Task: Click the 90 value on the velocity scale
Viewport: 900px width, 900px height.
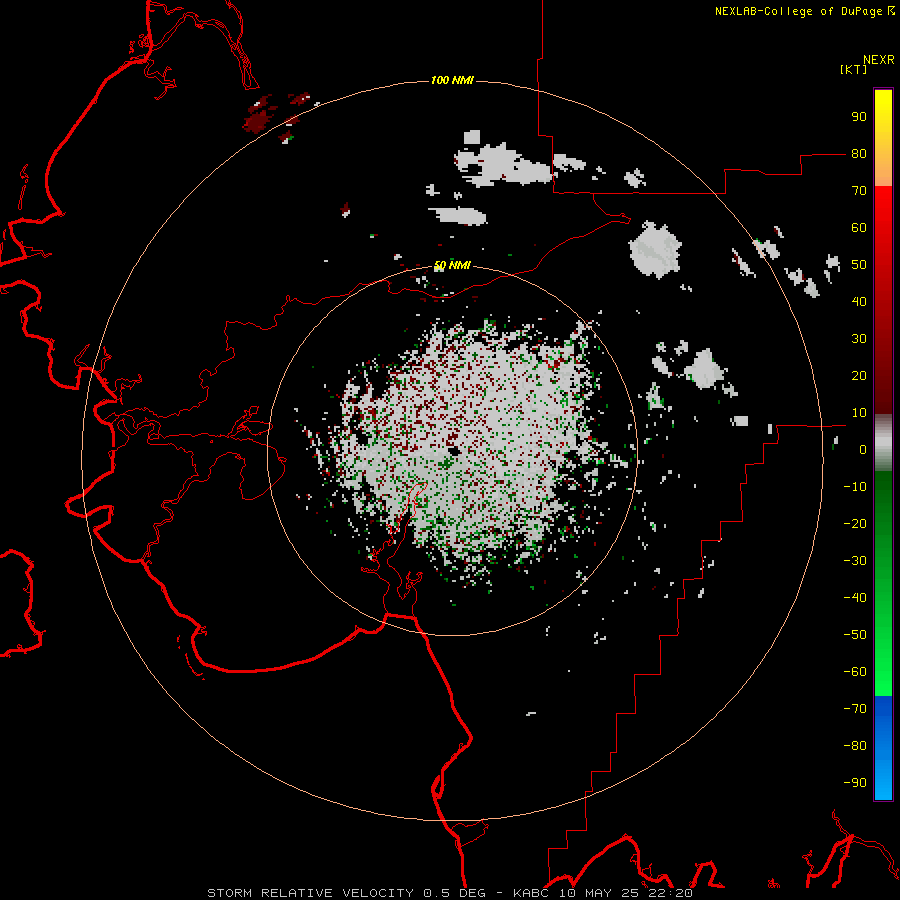Action: (x=859, y=117)
